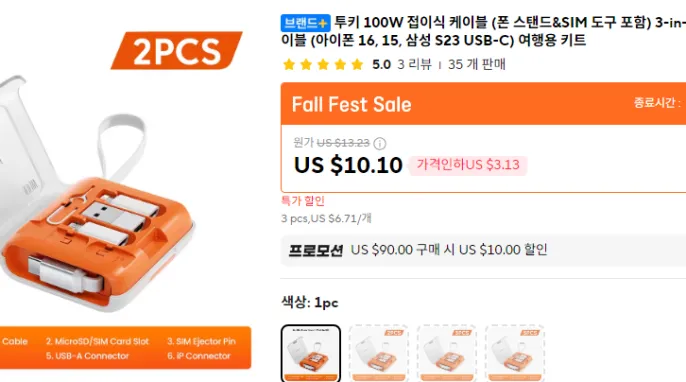Click the 35 개 판매 sold count
The width and height of the screenshot is (686, 382).
click(476, 65)
